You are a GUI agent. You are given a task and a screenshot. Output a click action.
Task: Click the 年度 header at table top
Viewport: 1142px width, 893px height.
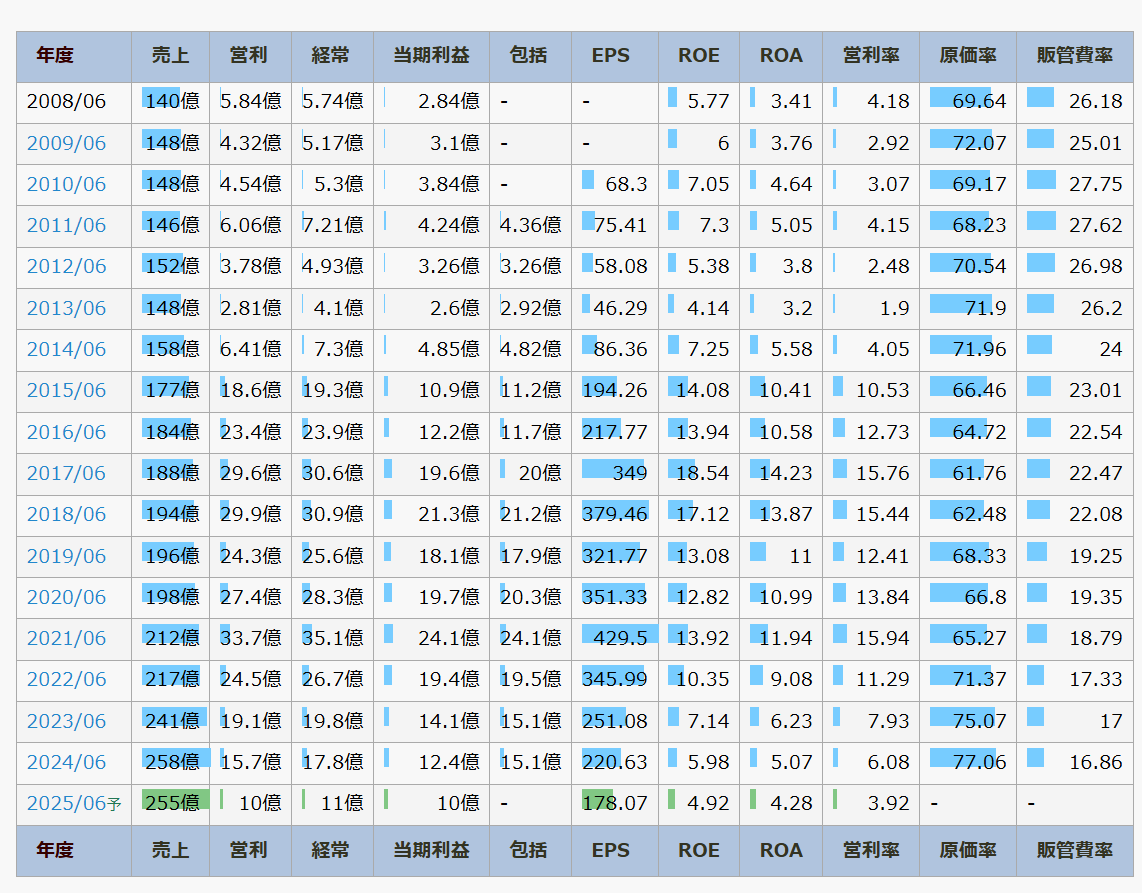55,56
